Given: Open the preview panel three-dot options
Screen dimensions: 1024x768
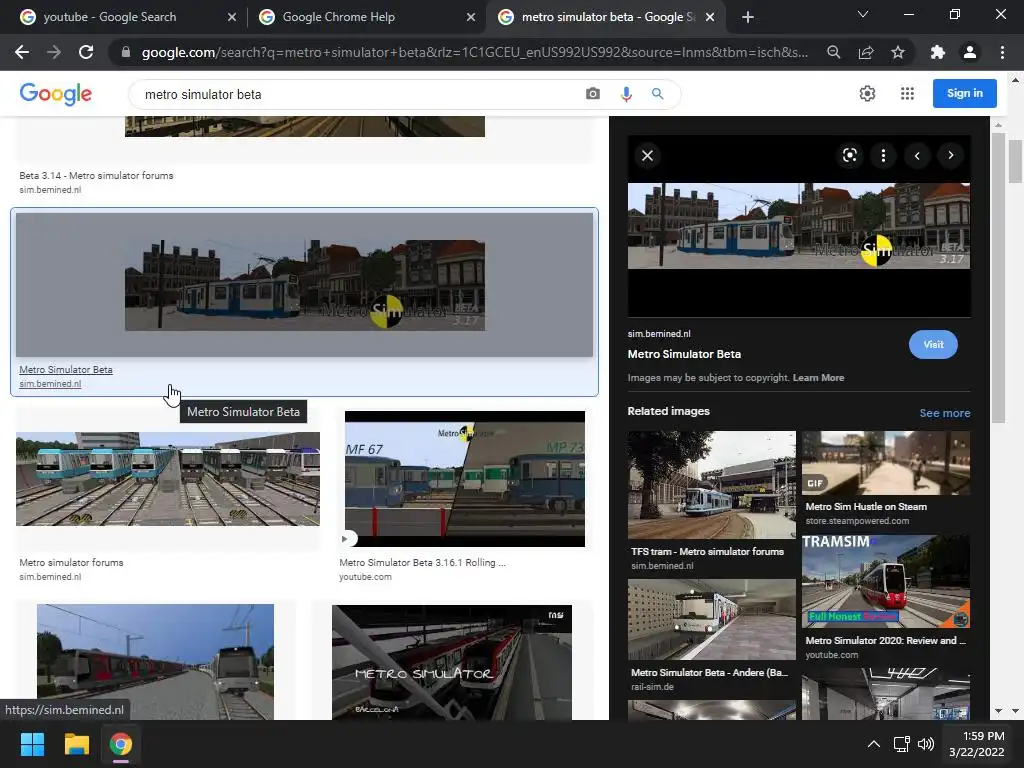Looking at the screenshot, I should 883,155.
